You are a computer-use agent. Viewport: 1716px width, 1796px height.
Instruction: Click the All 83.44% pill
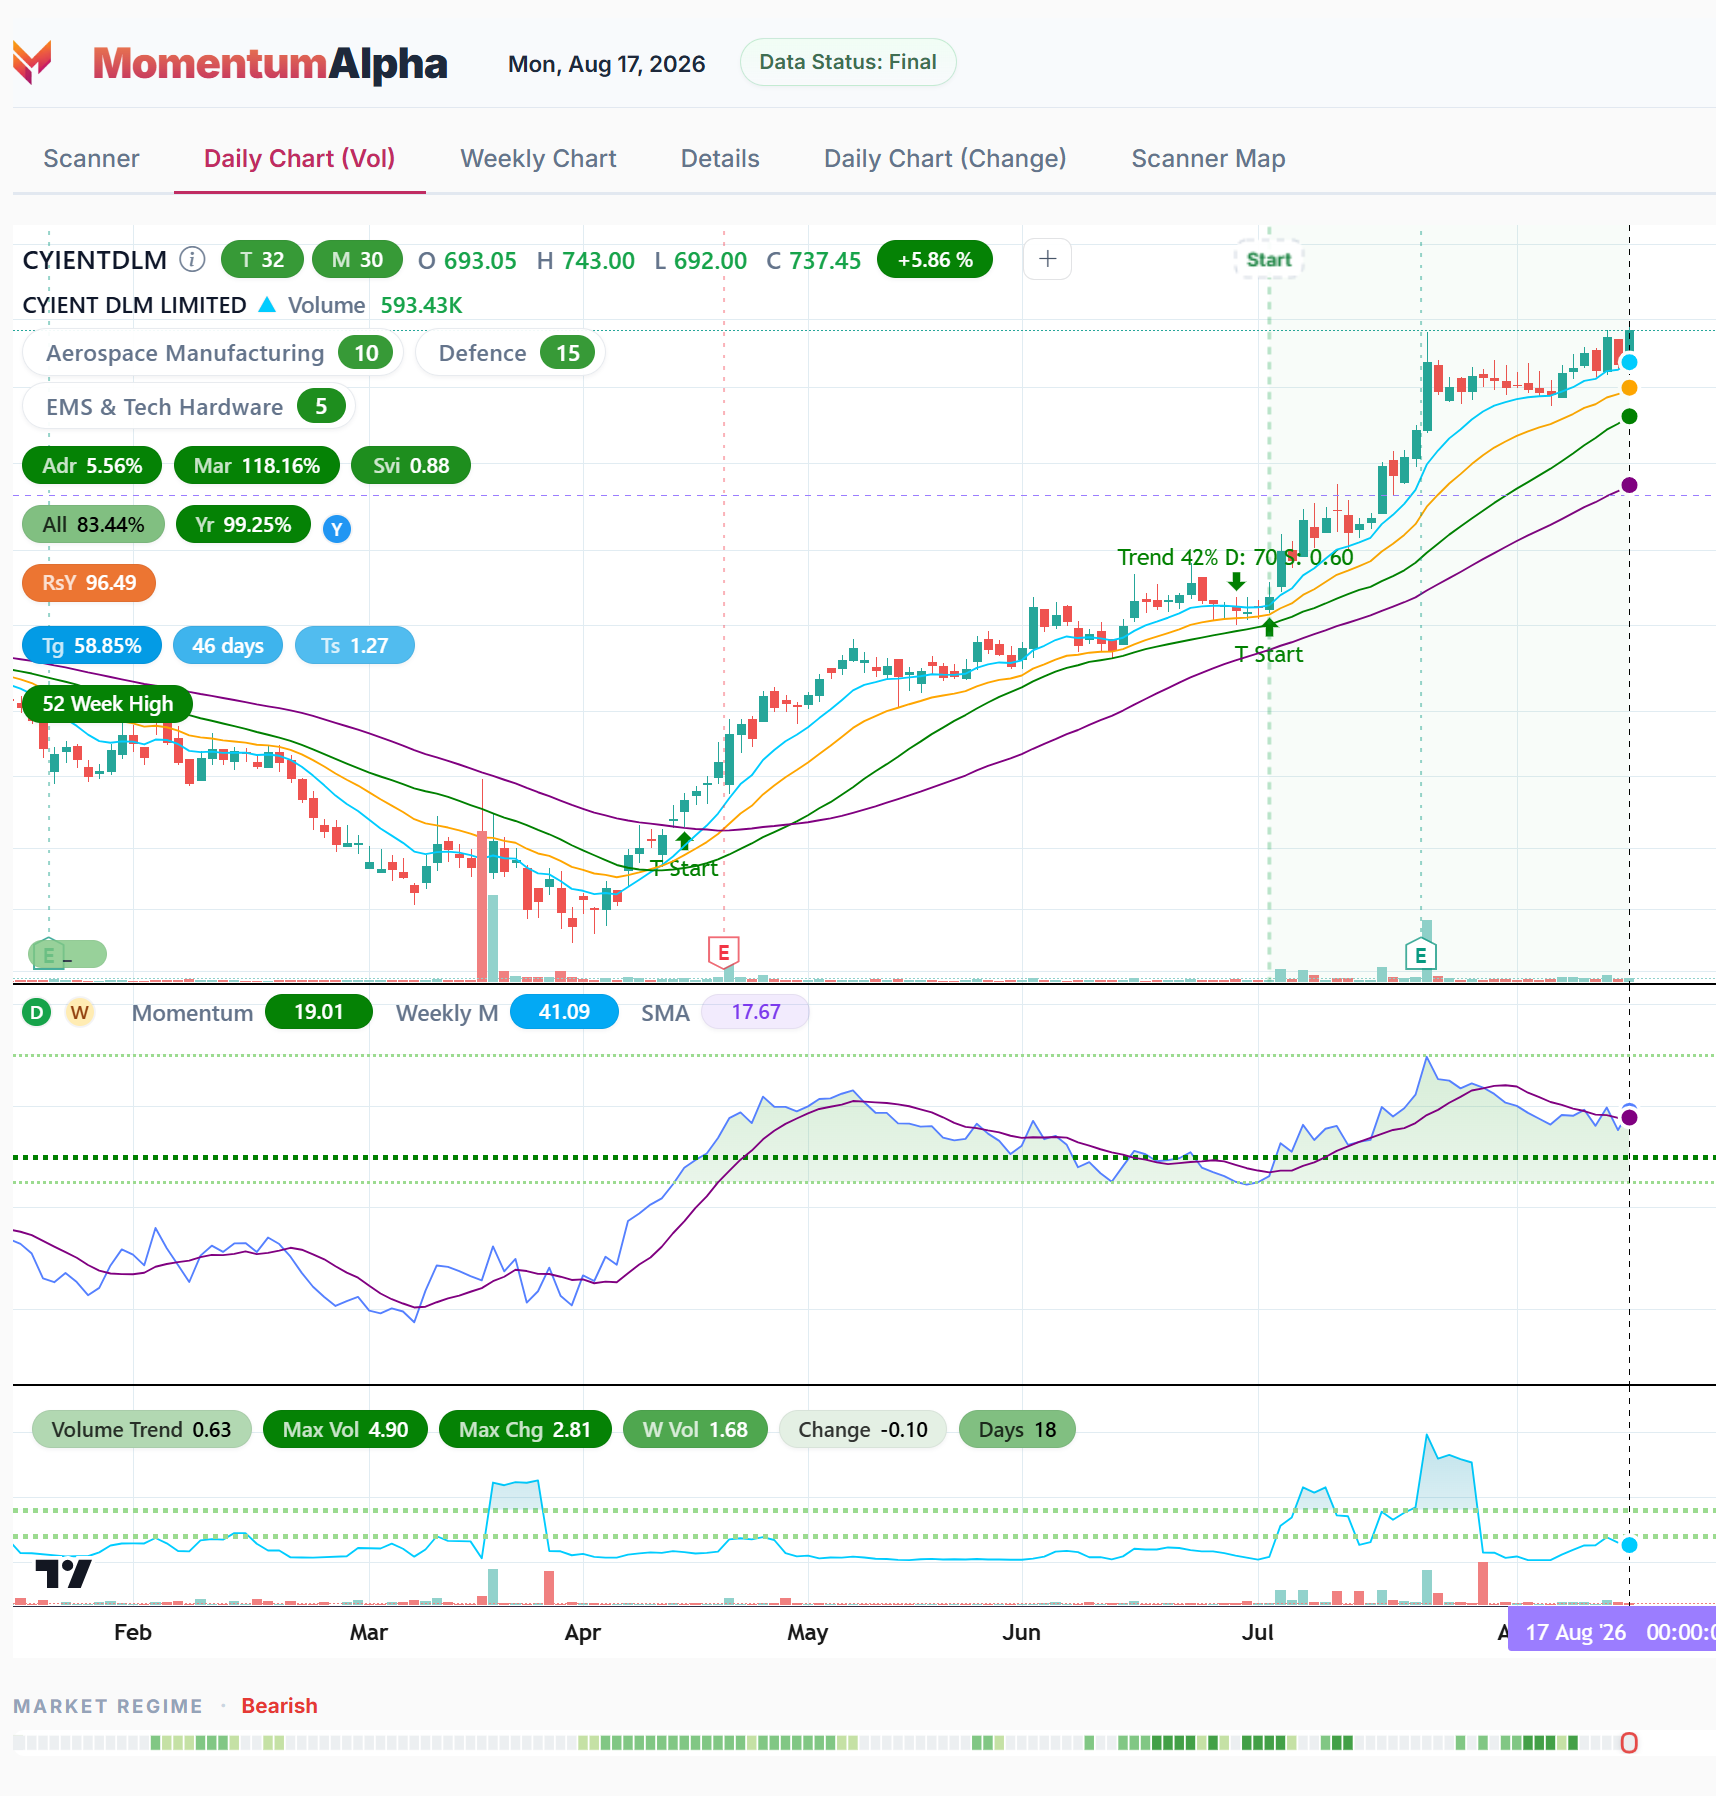click(93, 525)
